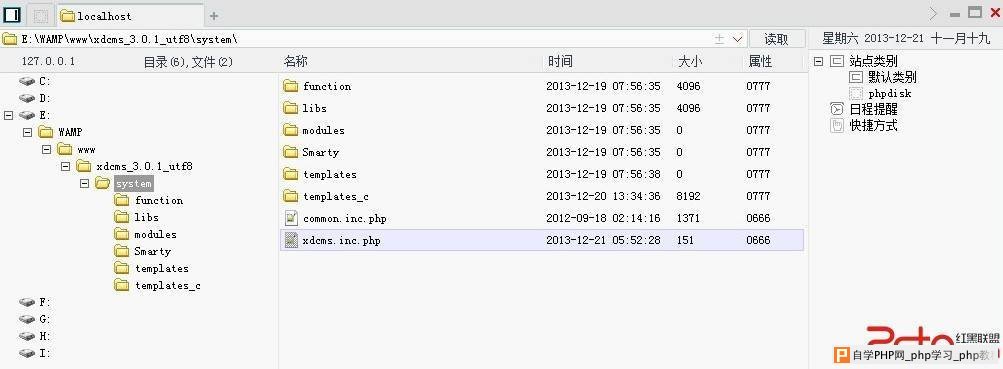Open the templates_c folder in the tree
Viewport: 1003px width, 369px height.
point(168,286)
